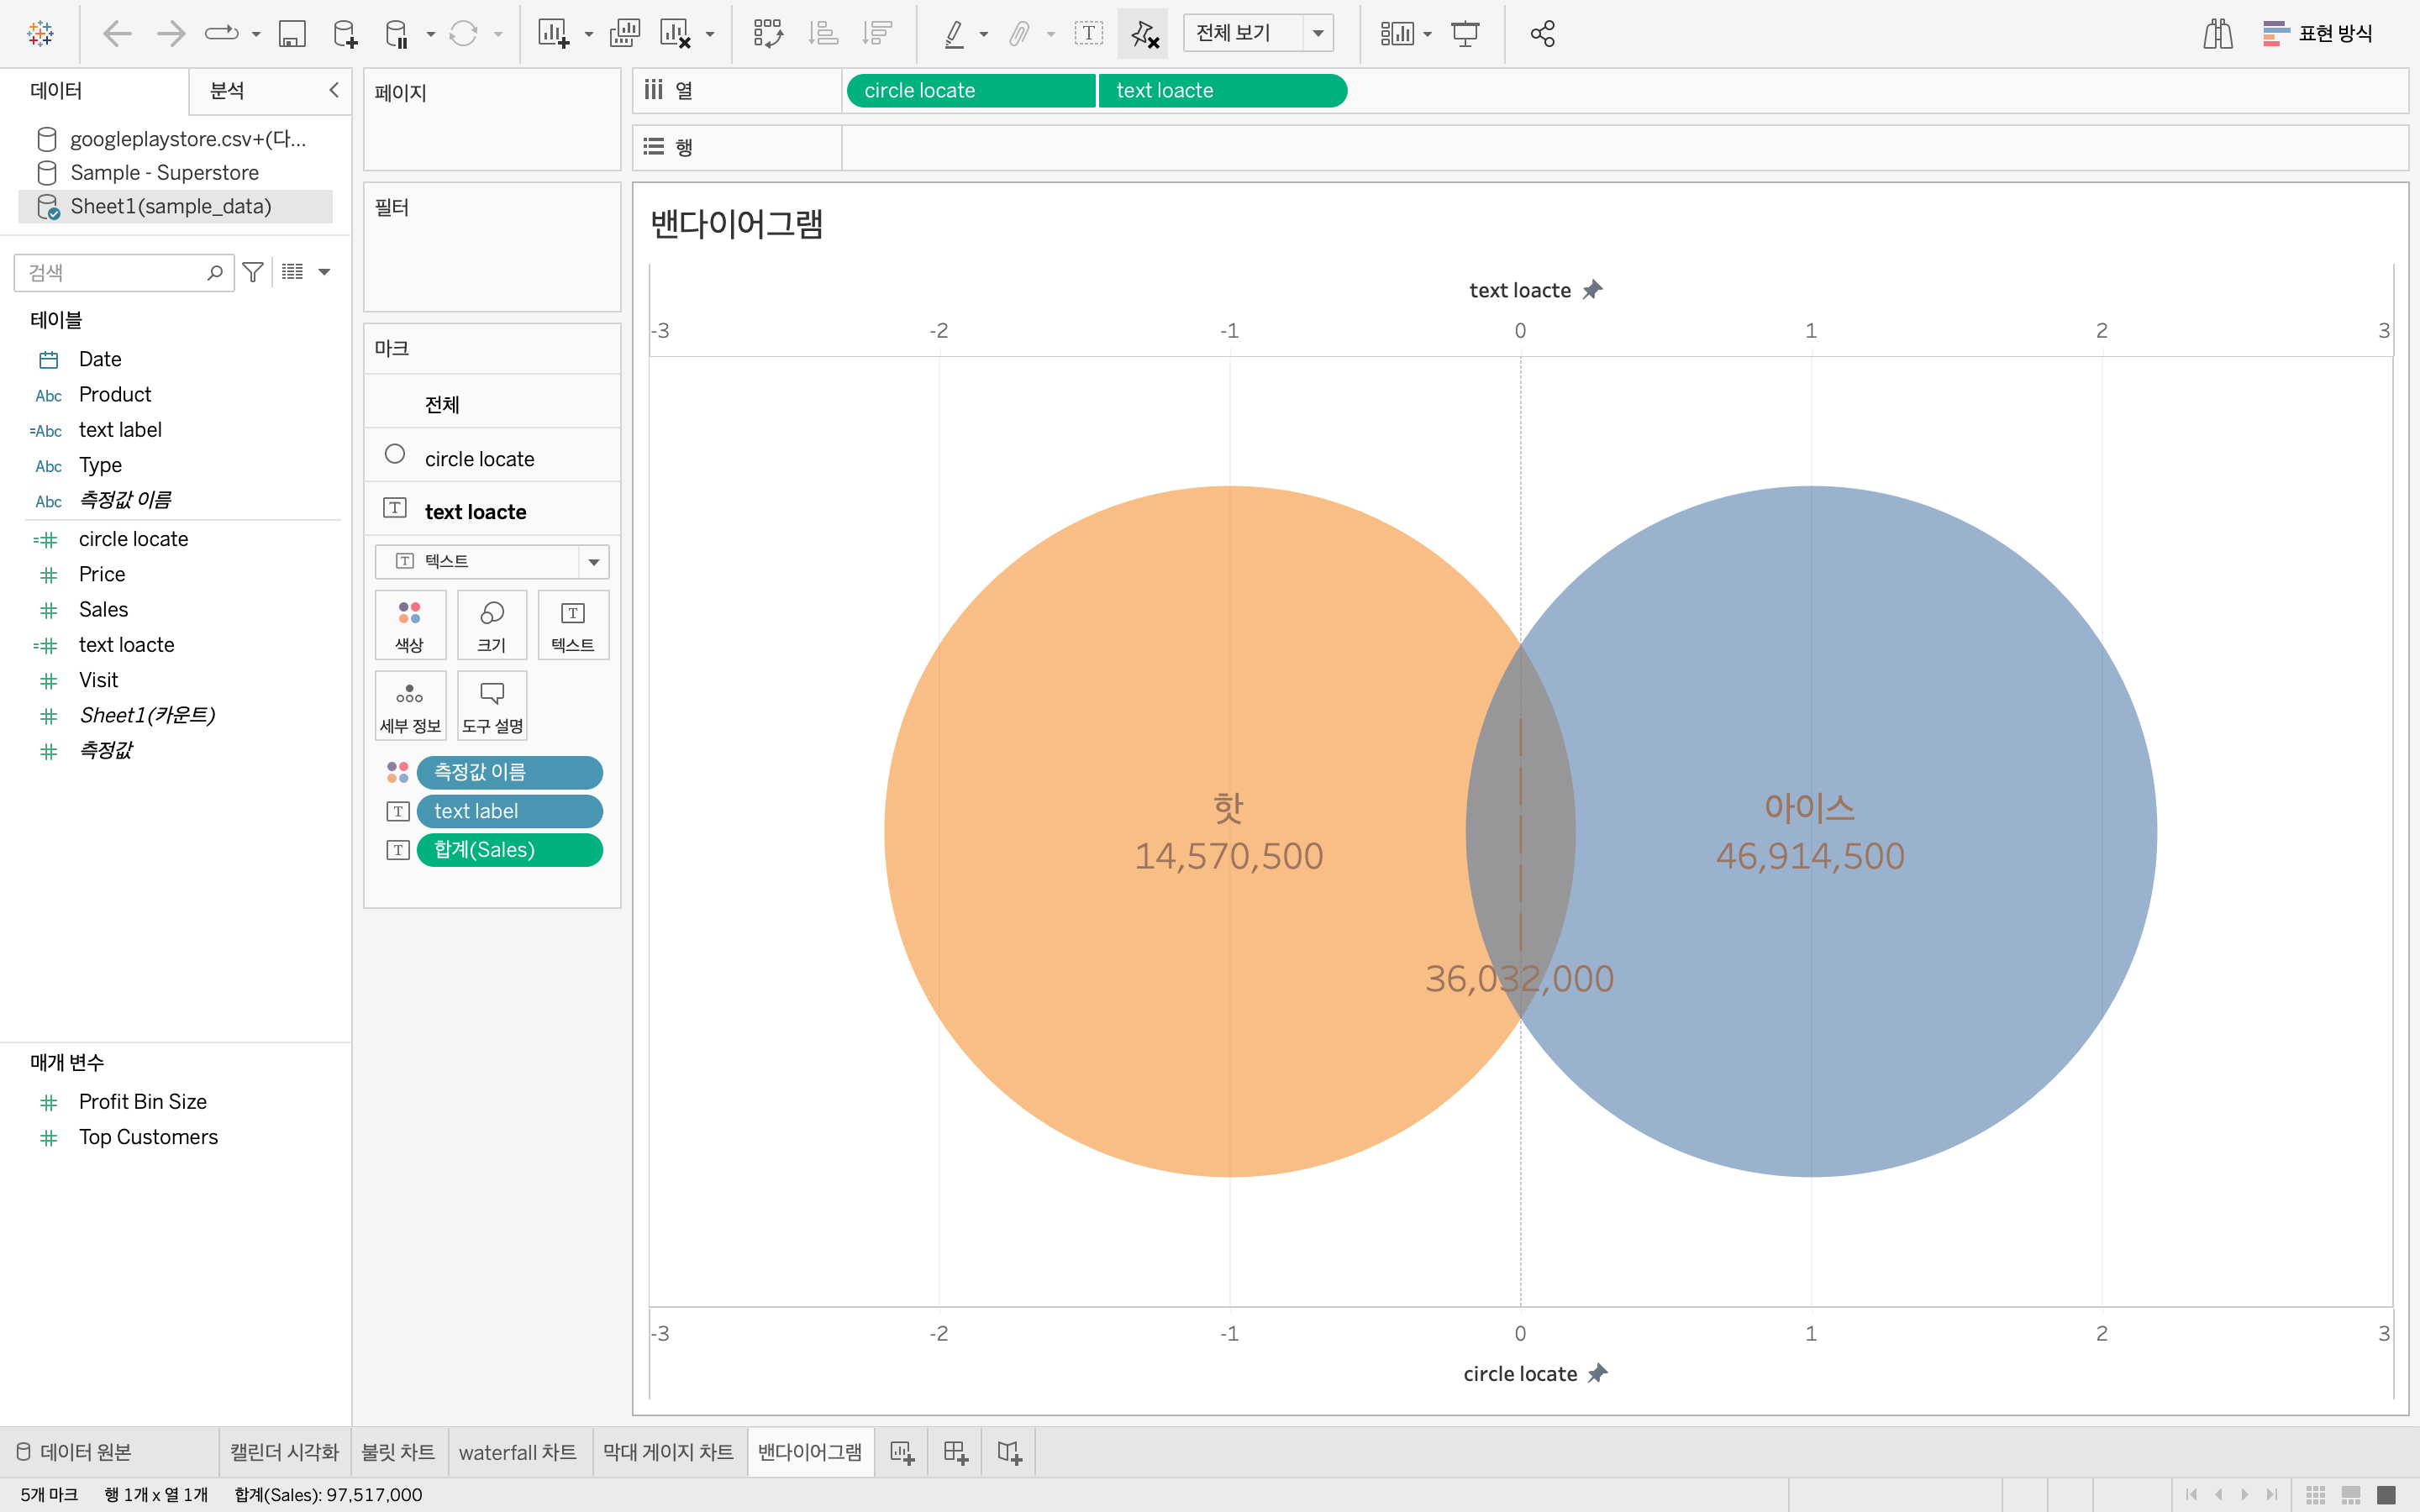
Task: Expand the 텍스트 mark type dropdown
Action: pos(593,562)
